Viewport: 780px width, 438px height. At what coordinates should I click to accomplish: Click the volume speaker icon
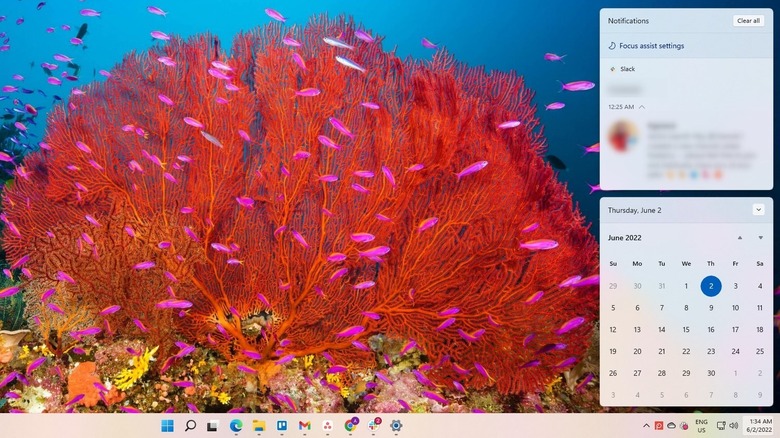[733, 426]
